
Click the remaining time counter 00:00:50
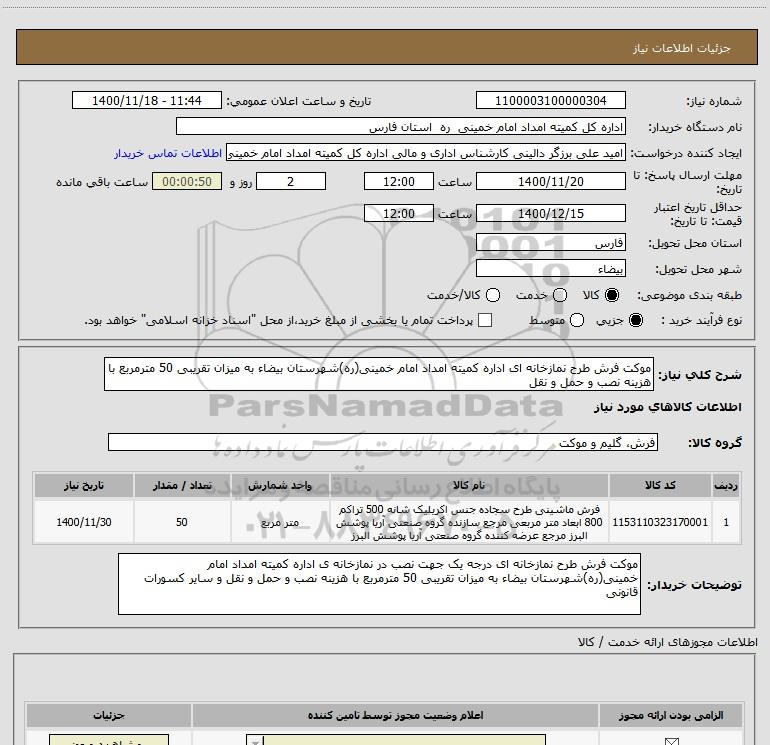click(187, 182)
